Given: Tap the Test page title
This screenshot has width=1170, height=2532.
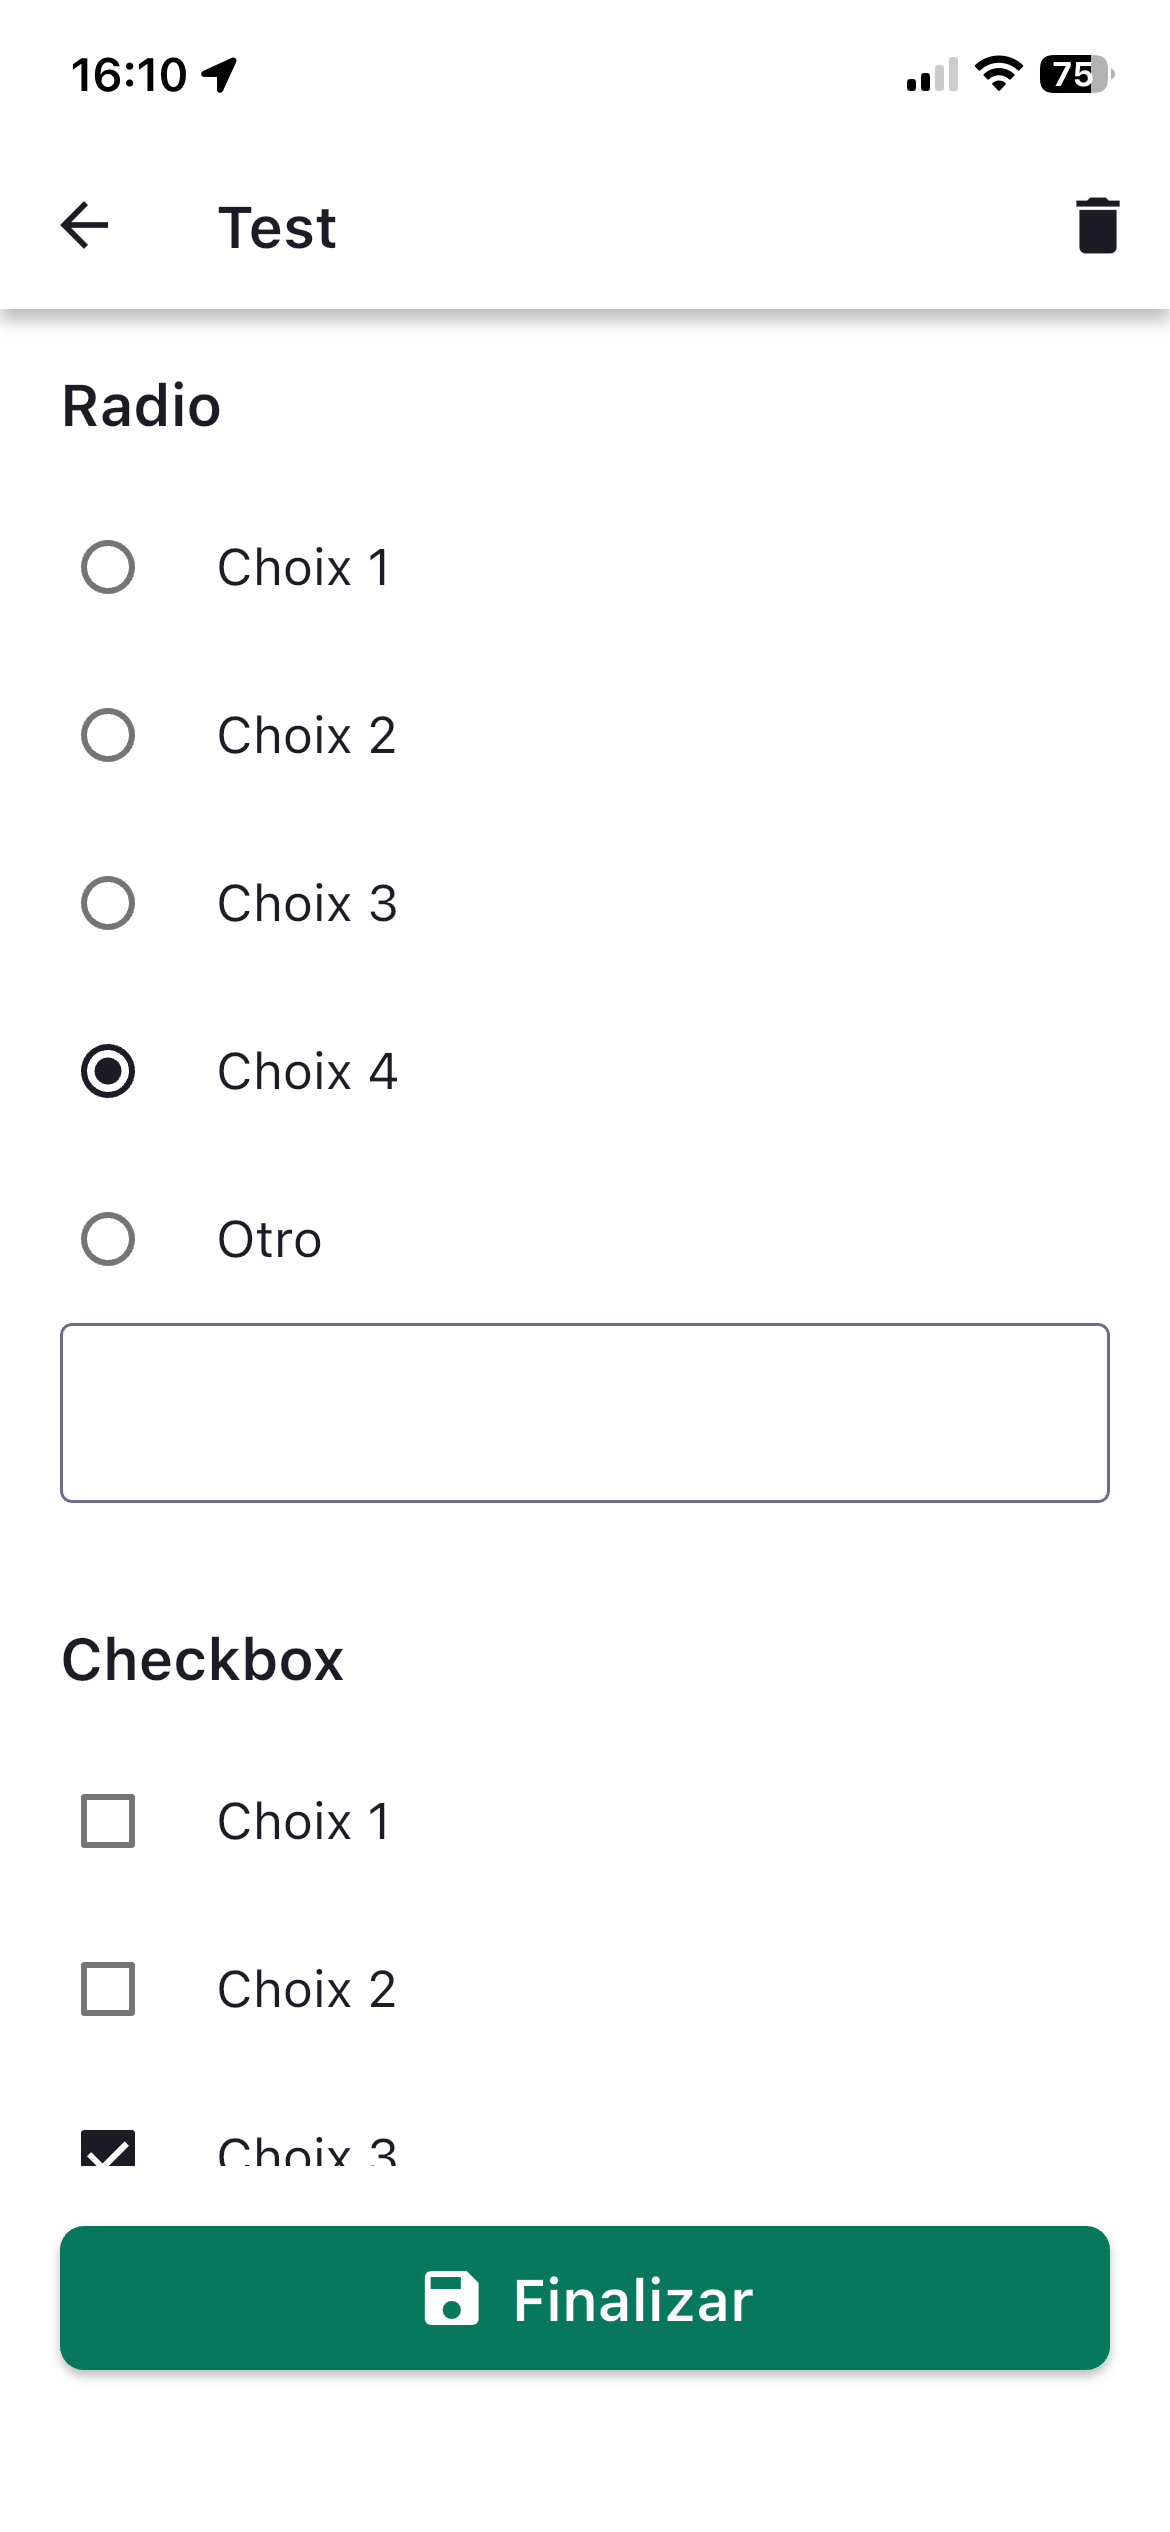Looking at the screenshot, I should coord(277,228).
